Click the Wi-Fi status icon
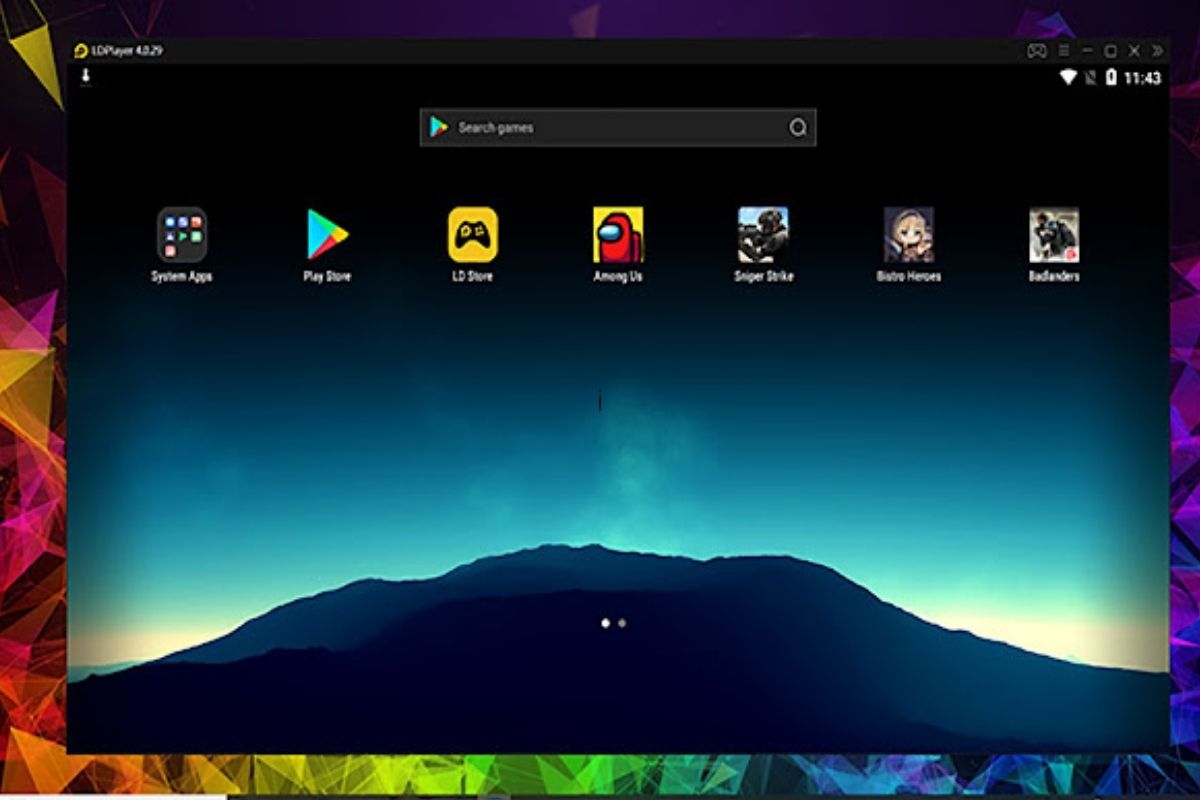The width and height of the screenshot is (1200, 800). [1068, 78]
